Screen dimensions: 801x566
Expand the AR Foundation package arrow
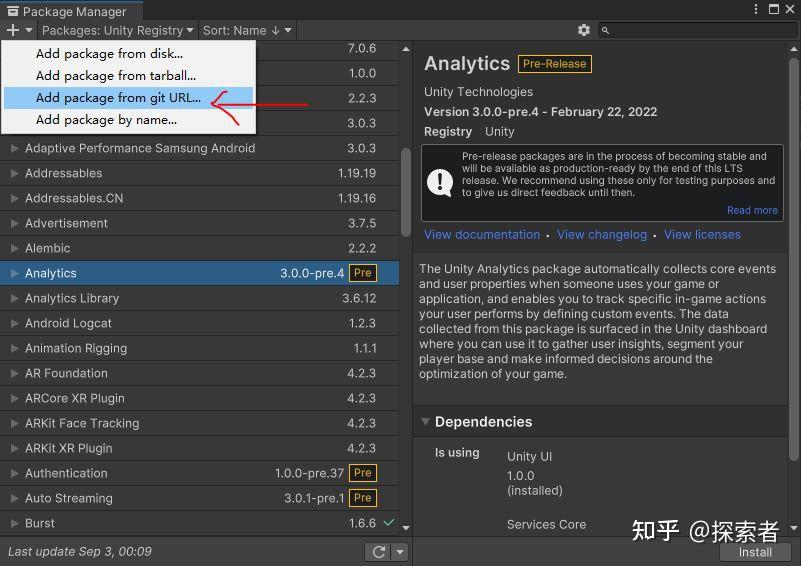pos(14,373)
